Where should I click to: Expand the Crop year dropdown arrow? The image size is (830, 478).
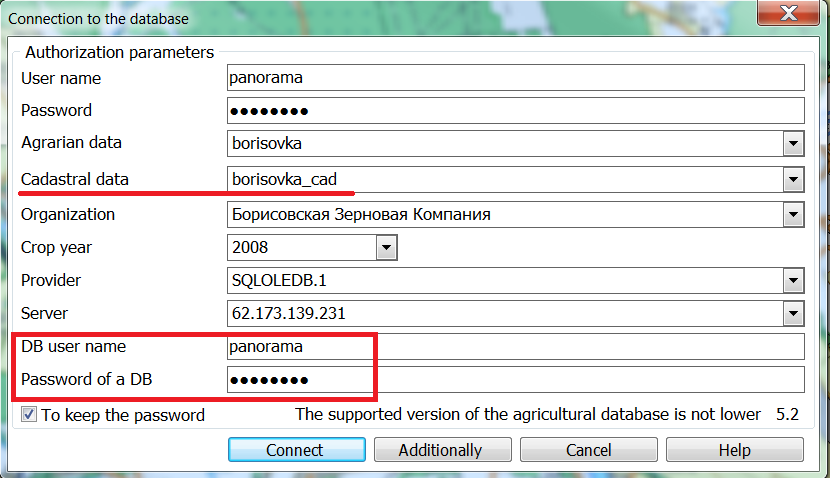[x=386, y=247]
